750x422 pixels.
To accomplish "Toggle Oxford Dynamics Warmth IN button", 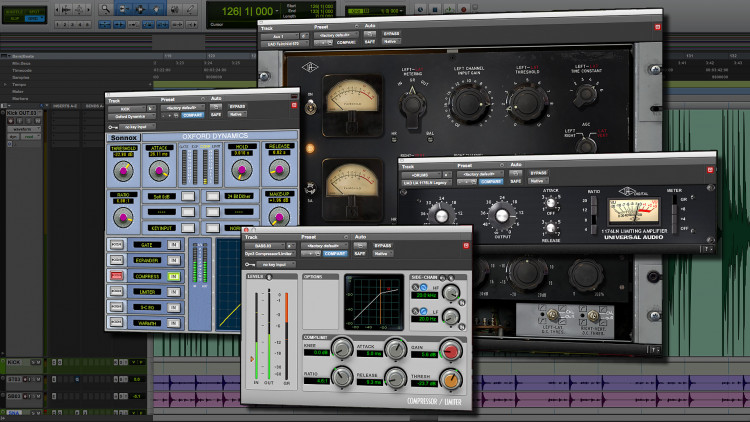I will pyautogui.click(x=174, y=323).
